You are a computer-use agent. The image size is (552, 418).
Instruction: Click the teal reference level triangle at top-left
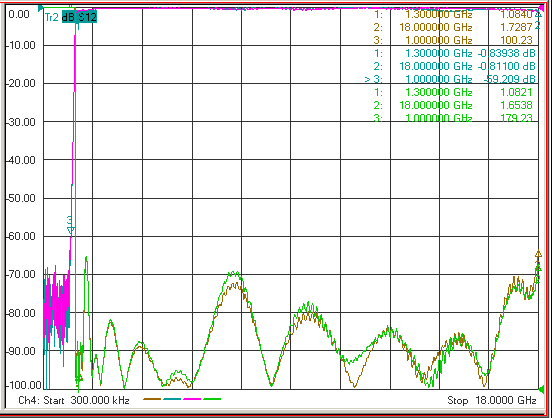40,8
